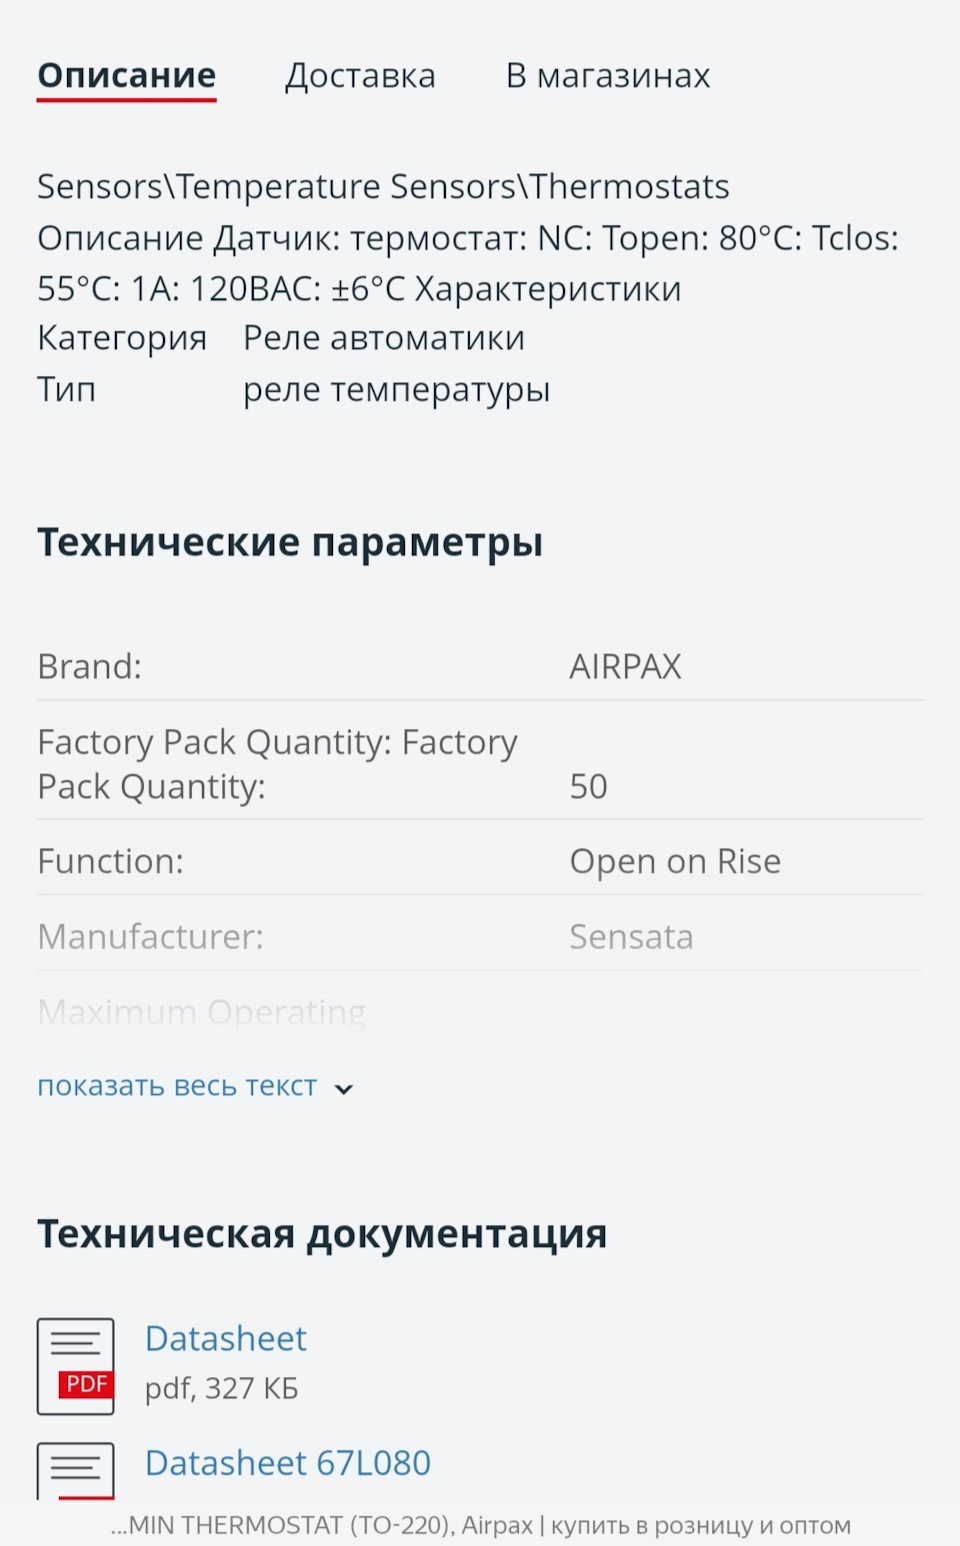The height and width of the screenshot is (1546, 960).
Task: Click the Sensata manufacturer value
Action: pos(631,937)
